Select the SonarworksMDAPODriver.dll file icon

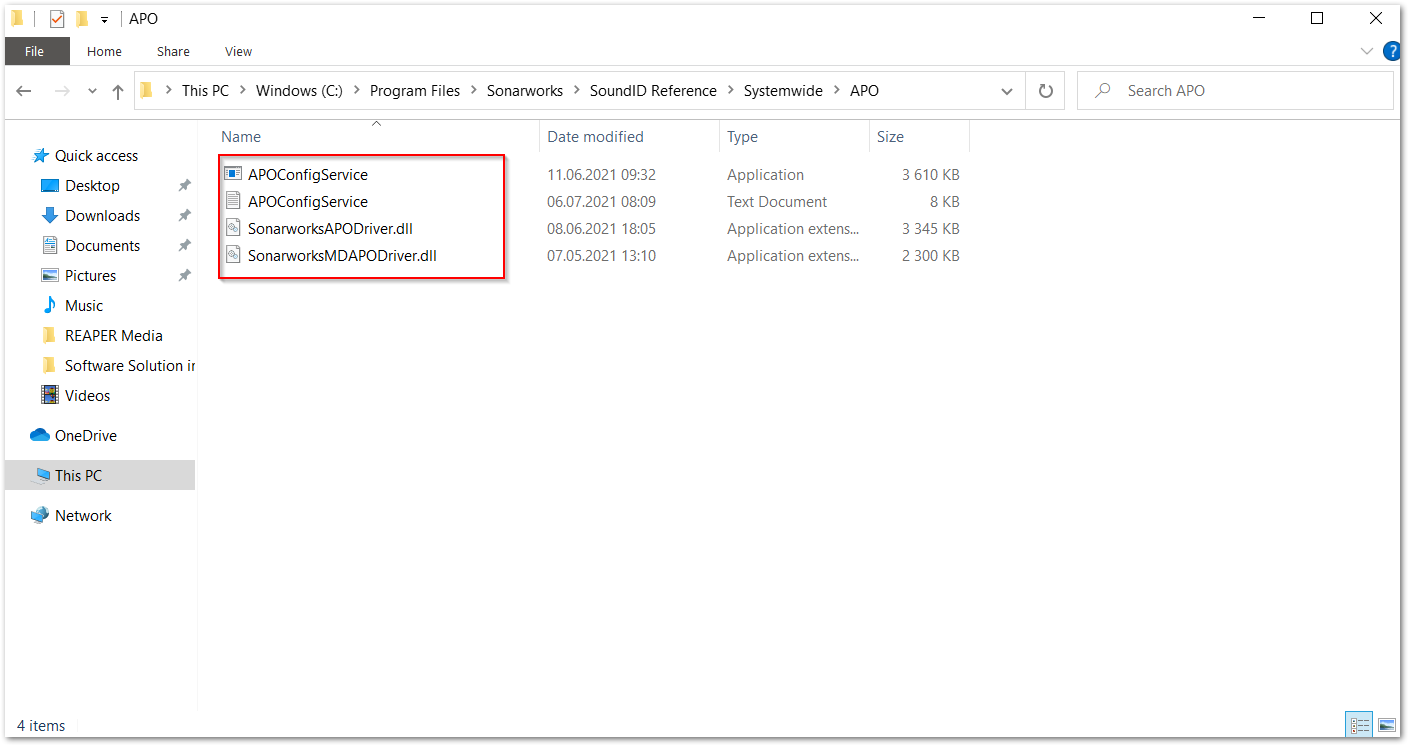coord(233,256)
